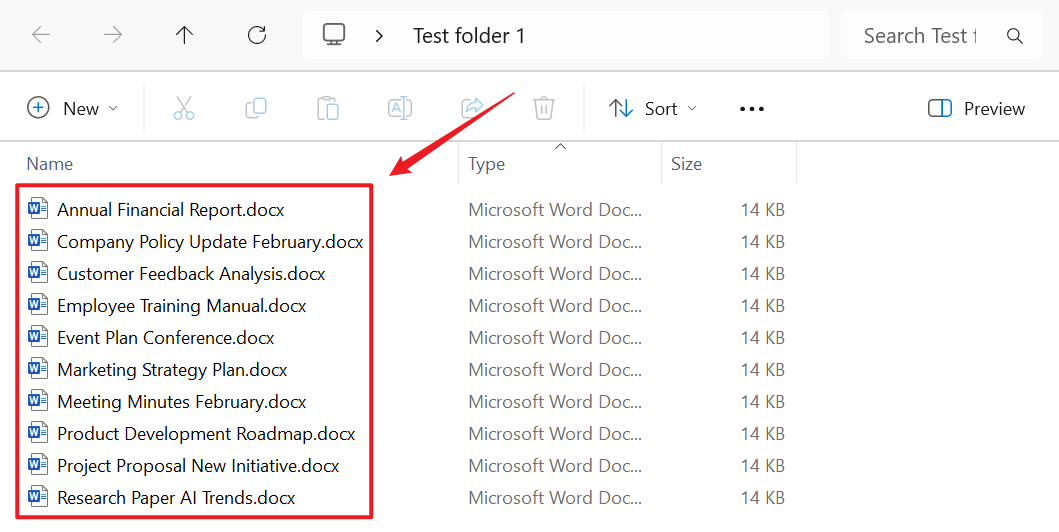Open the New item dropdown
1059x532 pixels.
coord(72,108)
